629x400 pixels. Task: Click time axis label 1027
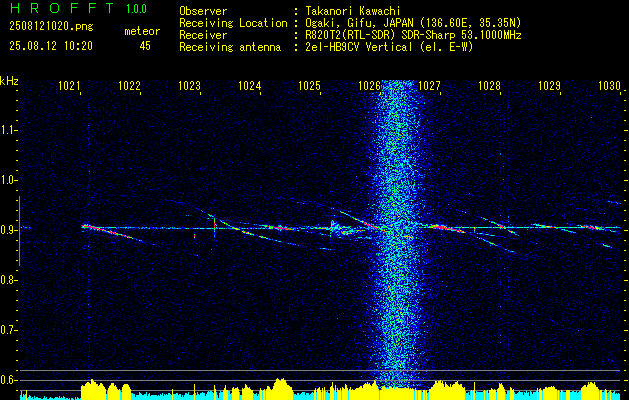pos(429,85)
